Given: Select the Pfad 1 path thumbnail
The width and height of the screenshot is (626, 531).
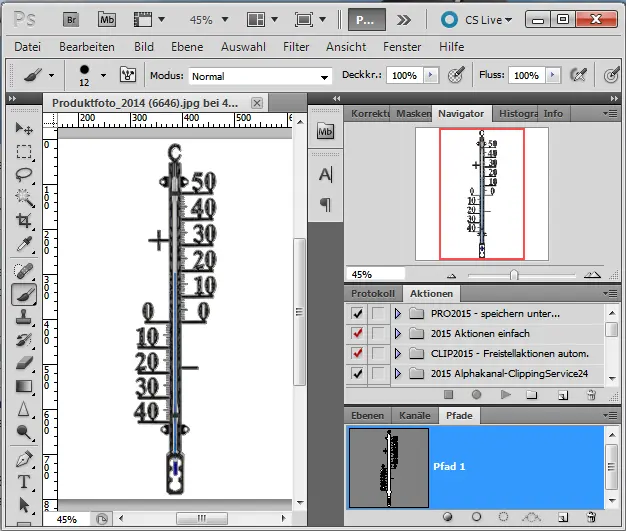Looking at the screenshot, I should click(x=388, y=466).
